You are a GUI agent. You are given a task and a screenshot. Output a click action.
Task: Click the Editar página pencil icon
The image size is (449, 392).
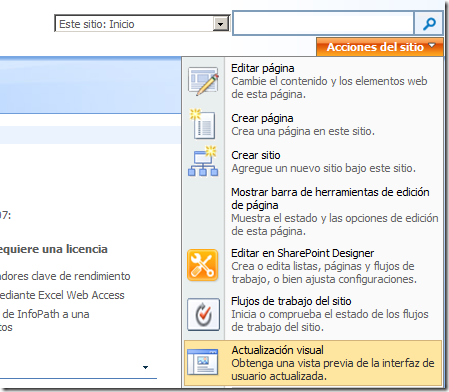203,81
